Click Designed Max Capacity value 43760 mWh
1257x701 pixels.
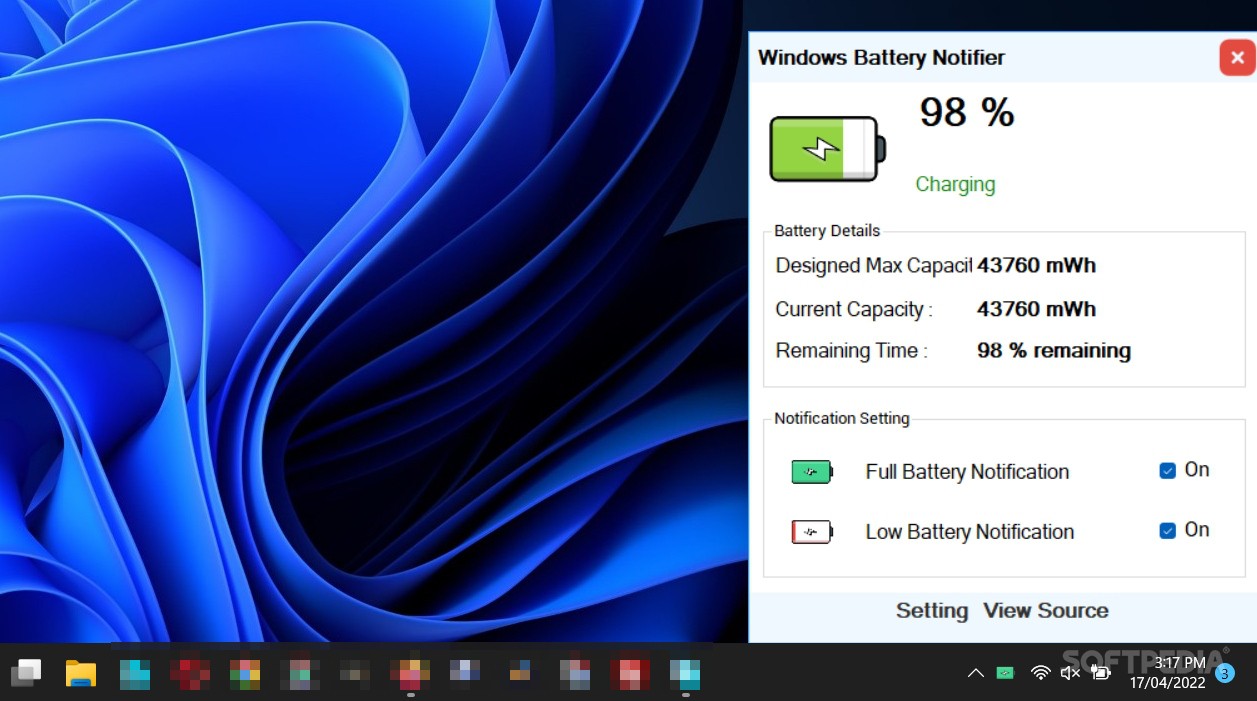coord(1036,266)
